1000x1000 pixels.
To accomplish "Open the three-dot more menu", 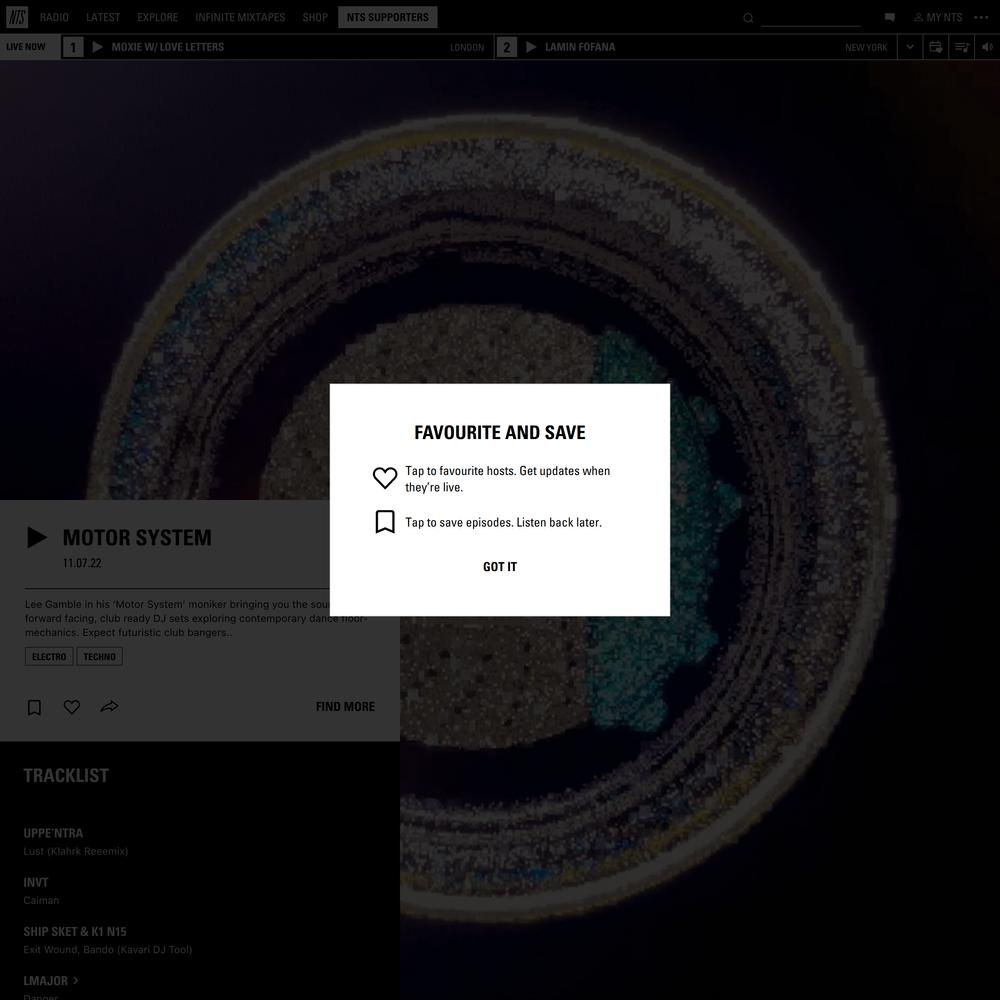I will click(982, 17).
